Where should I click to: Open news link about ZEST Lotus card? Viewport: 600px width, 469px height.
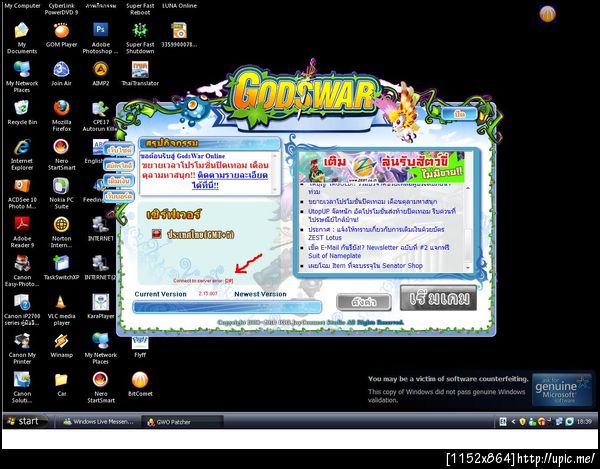[376, 233]
